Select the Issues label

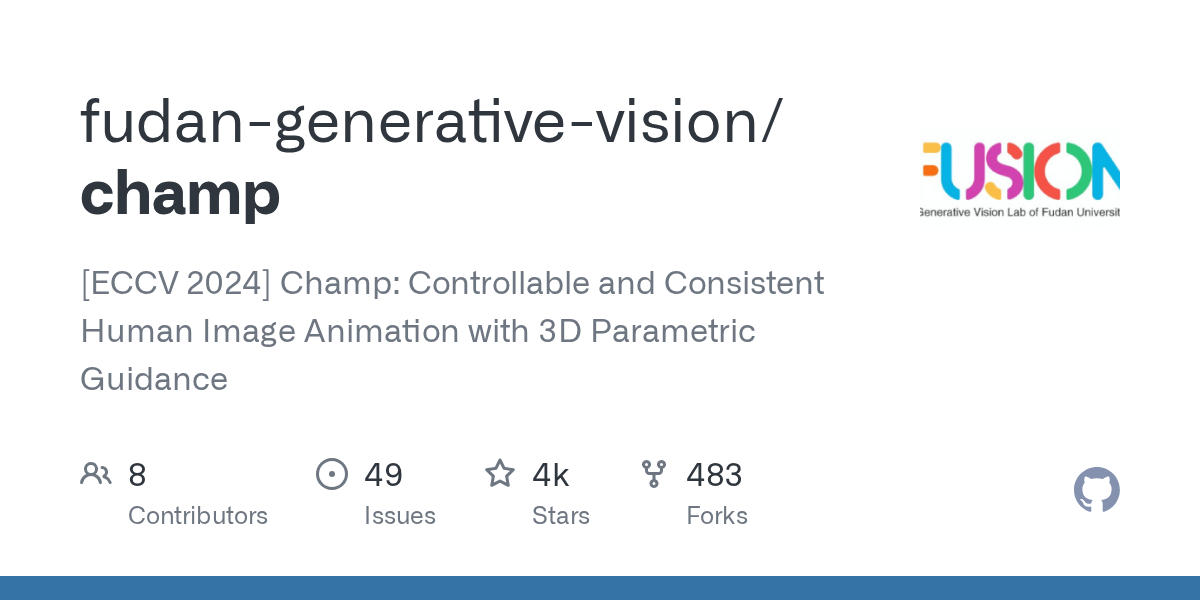pos(400,516)
